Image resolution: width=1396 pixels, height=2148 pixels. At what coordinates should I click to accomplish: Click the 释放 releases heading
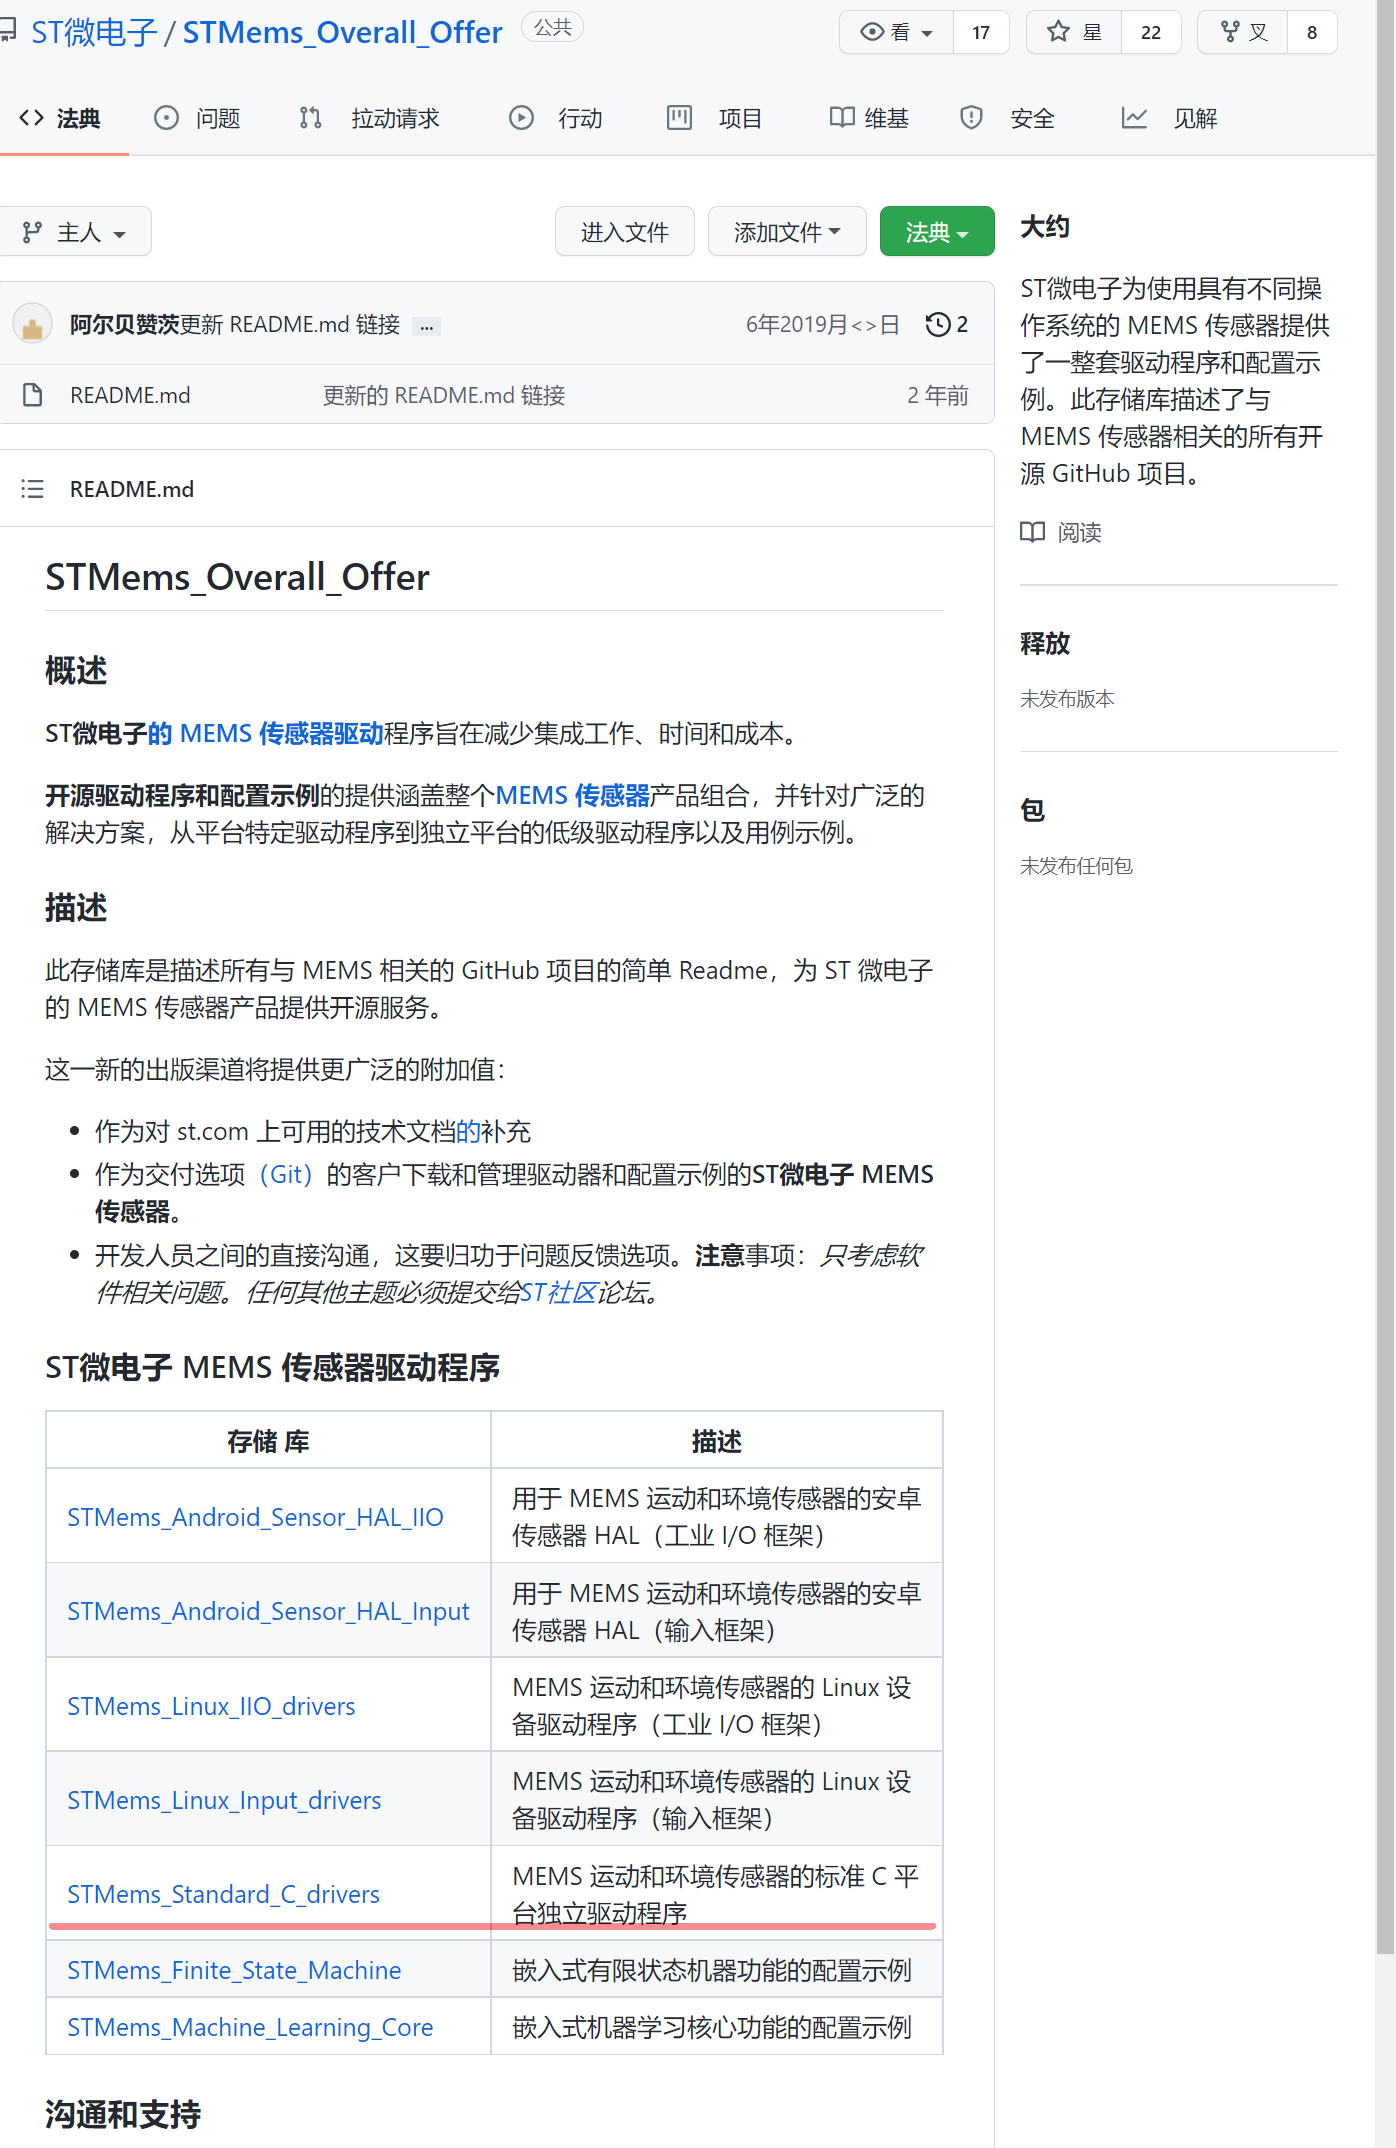1045,643
